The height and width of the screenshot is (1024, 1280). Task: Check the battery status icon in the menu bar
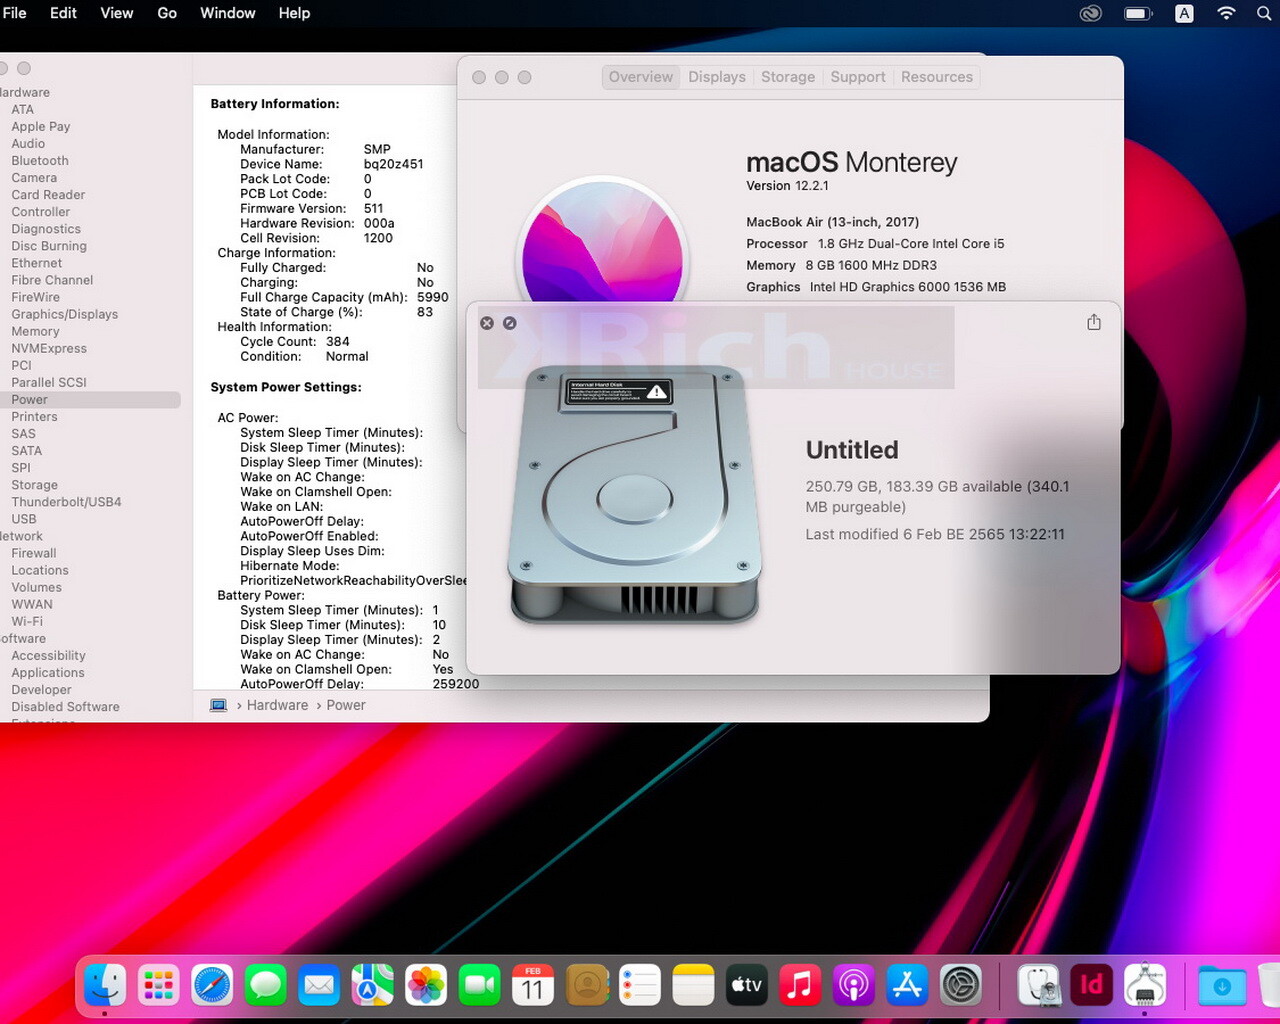(x=1138, y=13)
